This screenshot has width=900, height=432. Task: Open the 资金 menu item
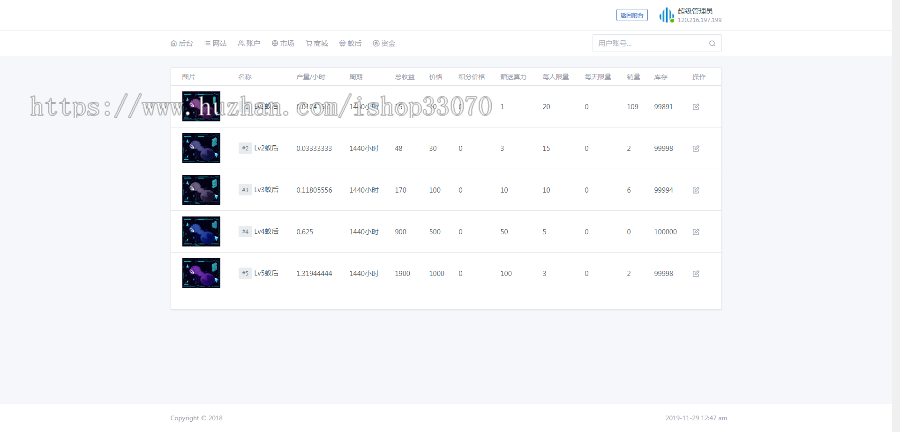point(384,43)
